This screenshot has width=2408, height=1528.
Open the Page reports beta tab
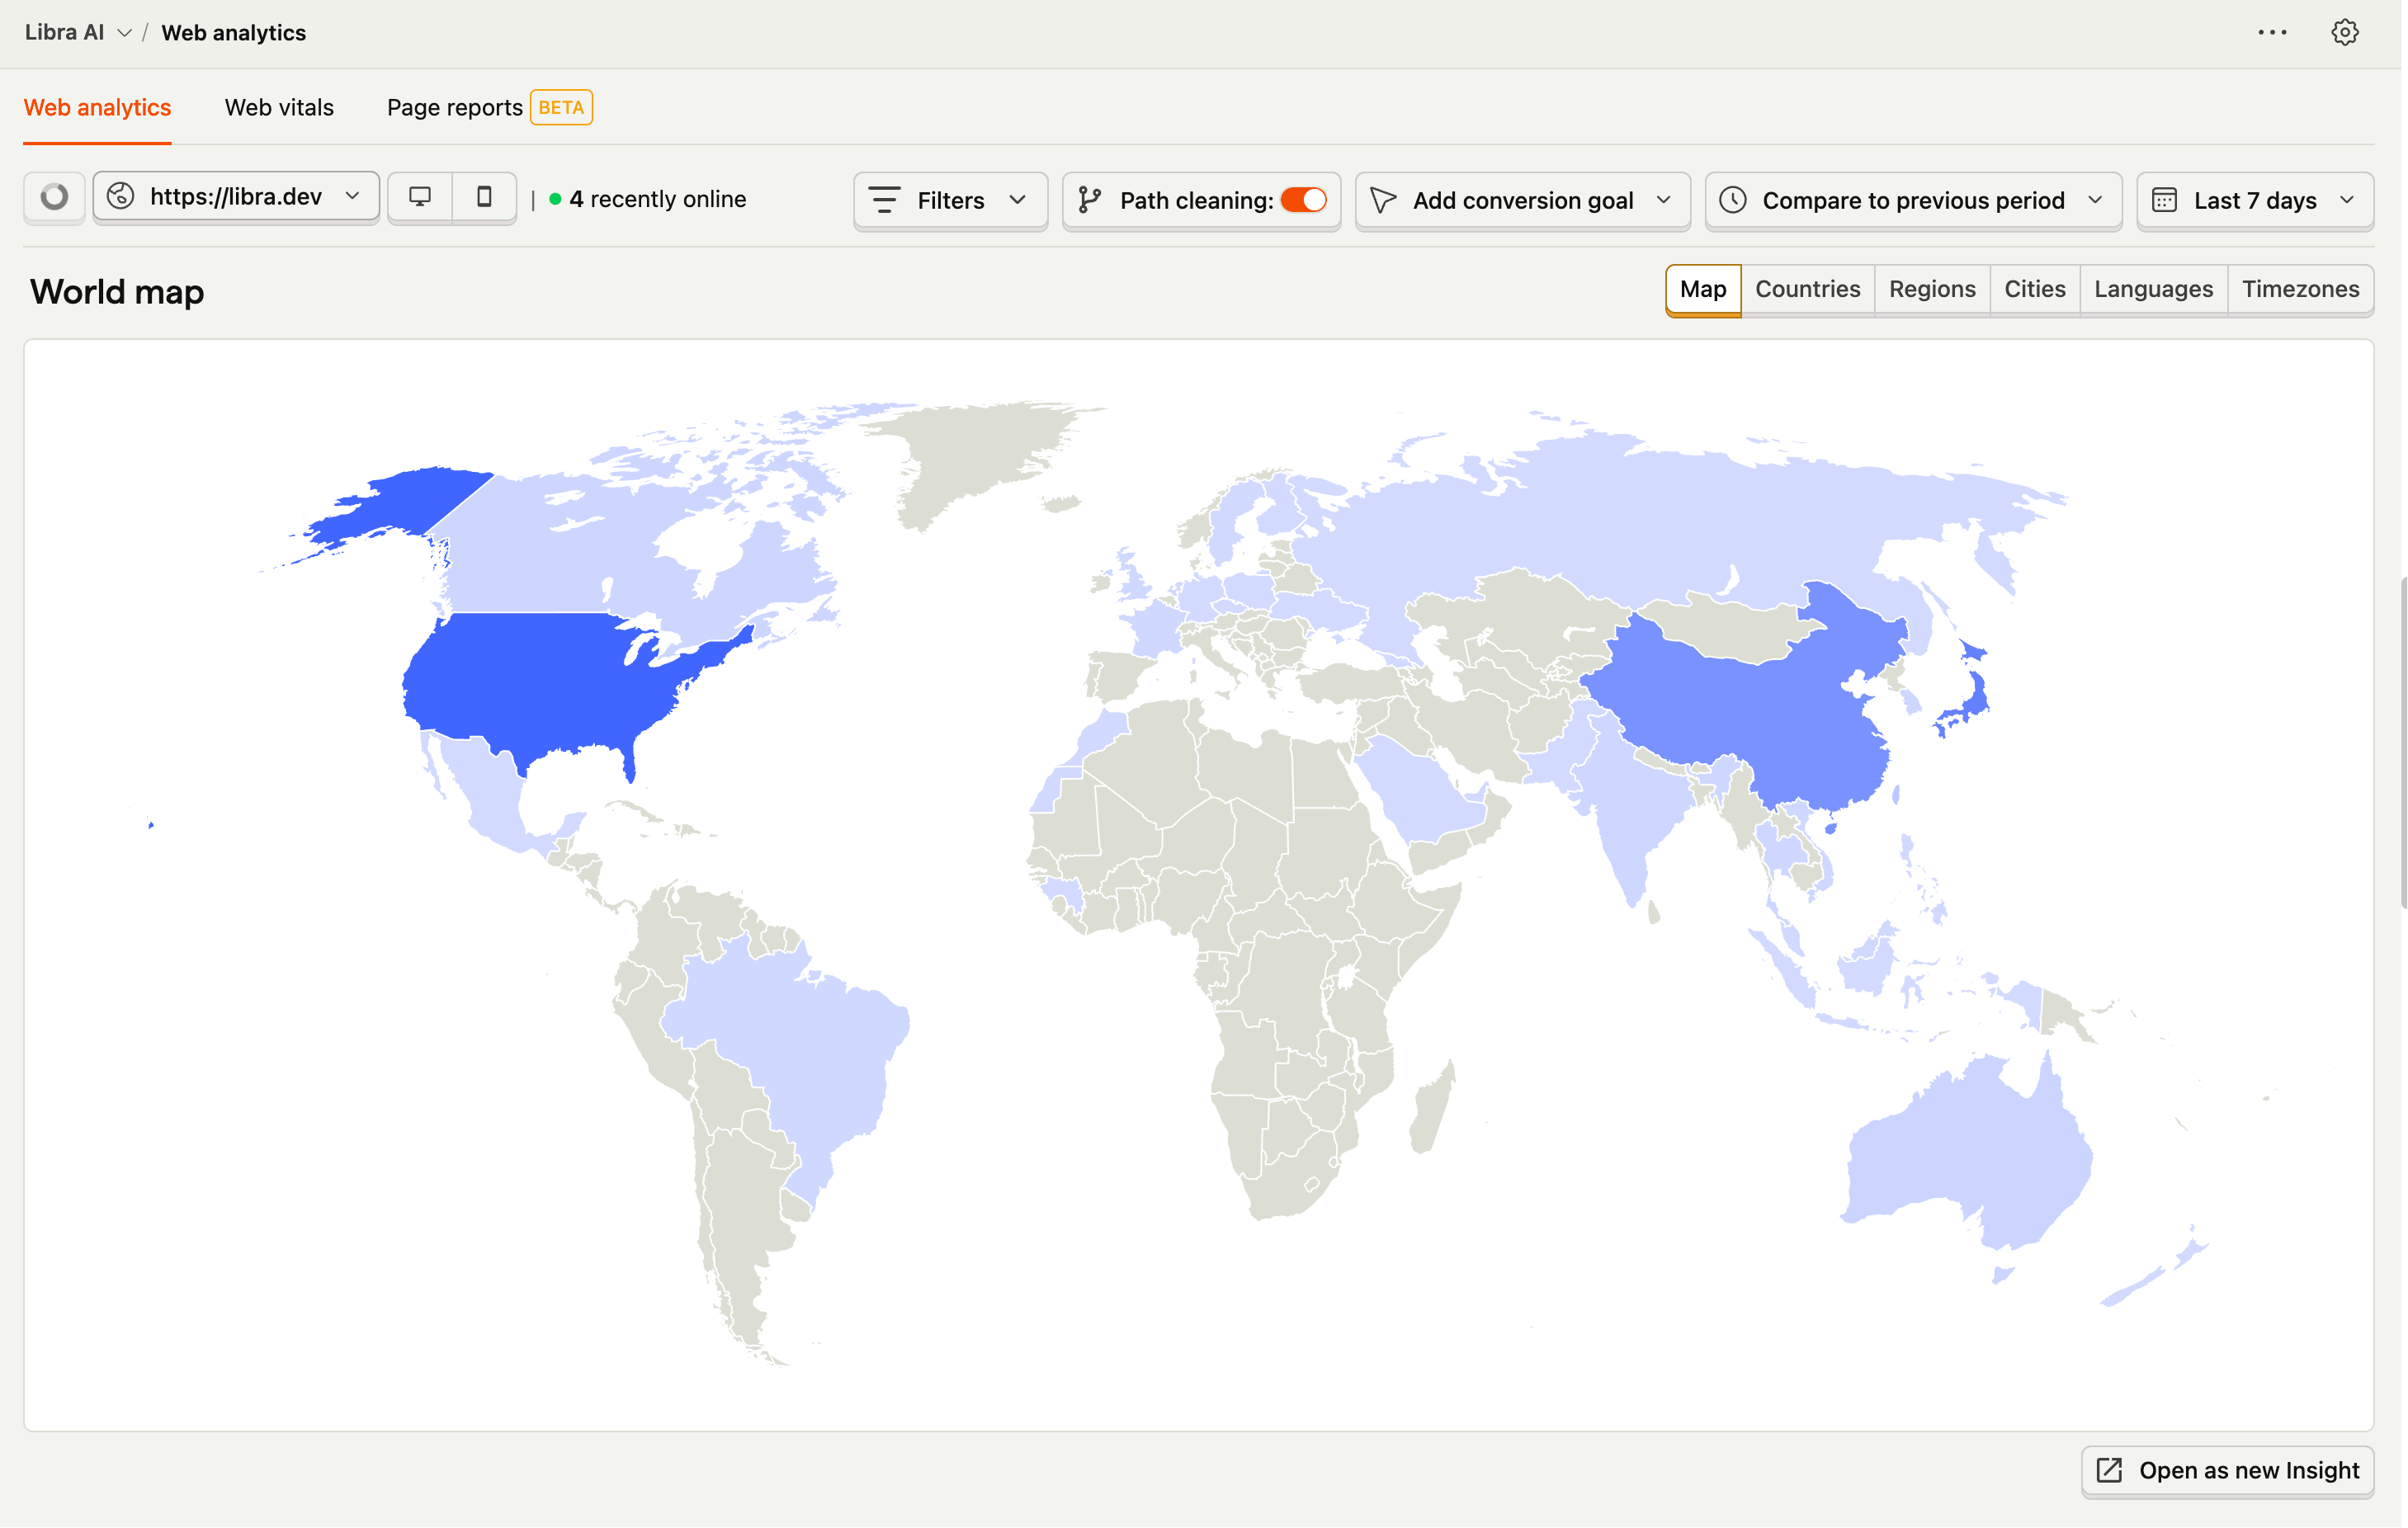click(455, 107)
